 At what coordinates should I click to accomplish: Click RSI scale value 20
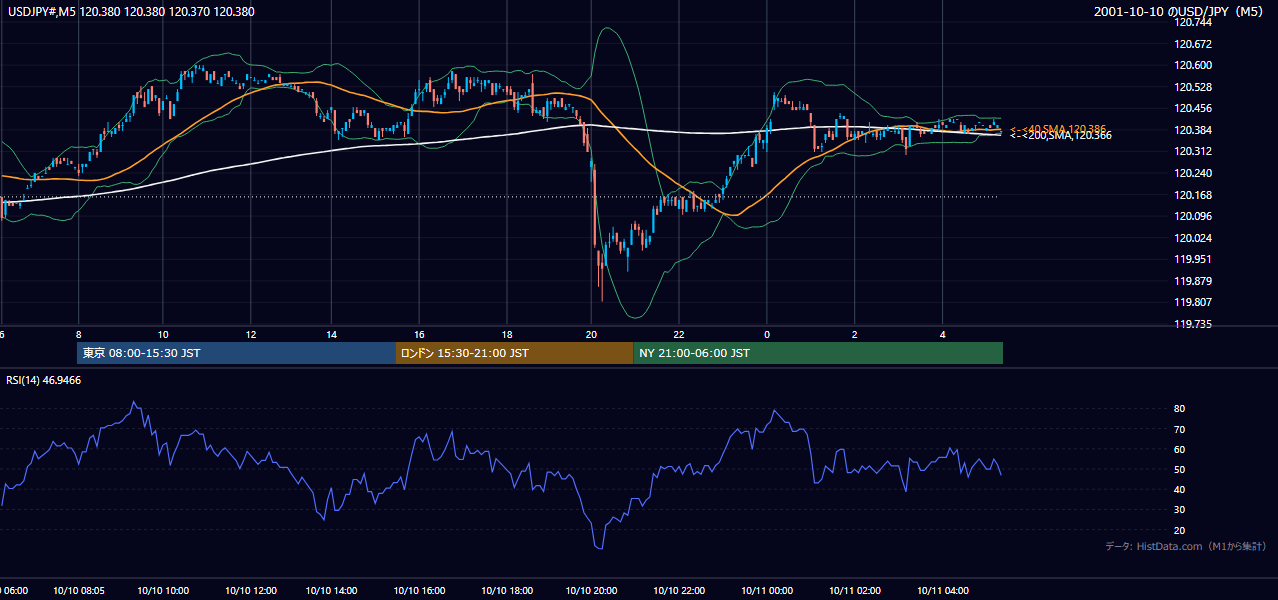[1180, 530]
